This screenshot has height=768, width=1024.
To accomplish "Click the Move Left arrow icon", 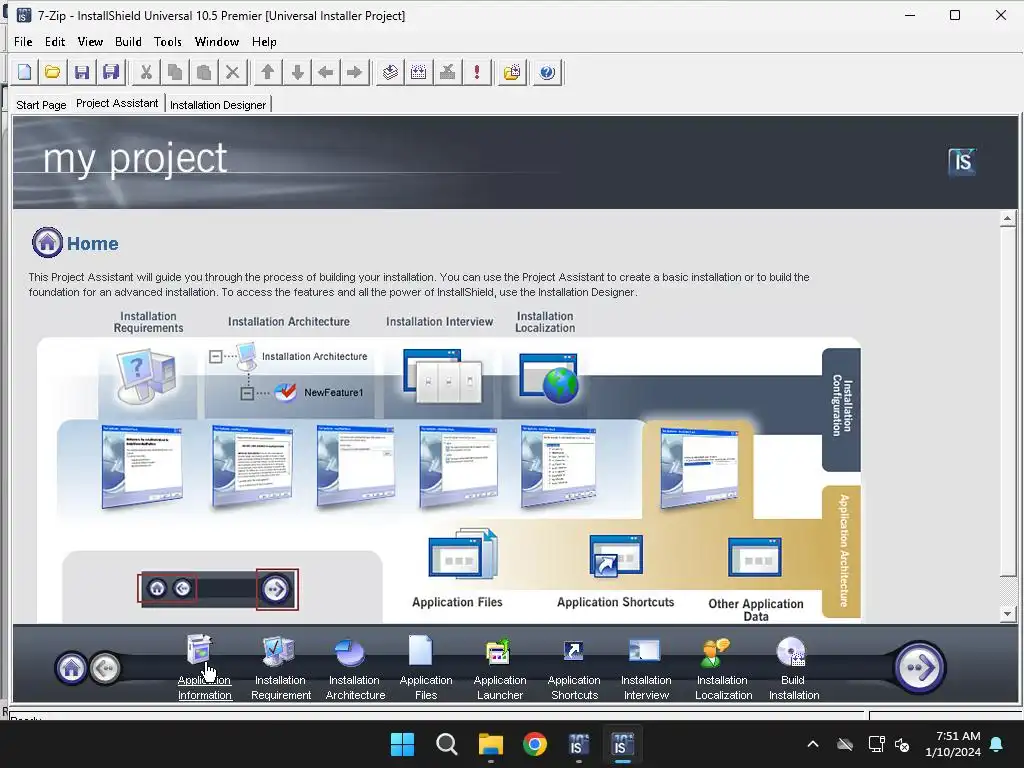I will click(326, 72).
